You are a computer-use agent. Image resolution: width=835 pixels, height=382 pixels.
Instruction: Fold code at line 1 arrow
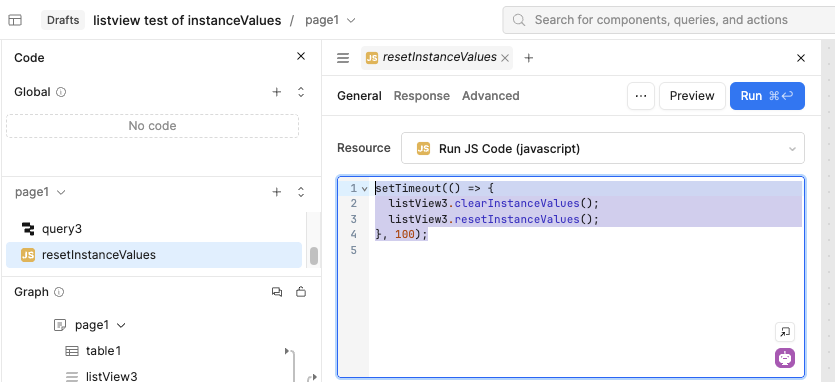point(364,189)
